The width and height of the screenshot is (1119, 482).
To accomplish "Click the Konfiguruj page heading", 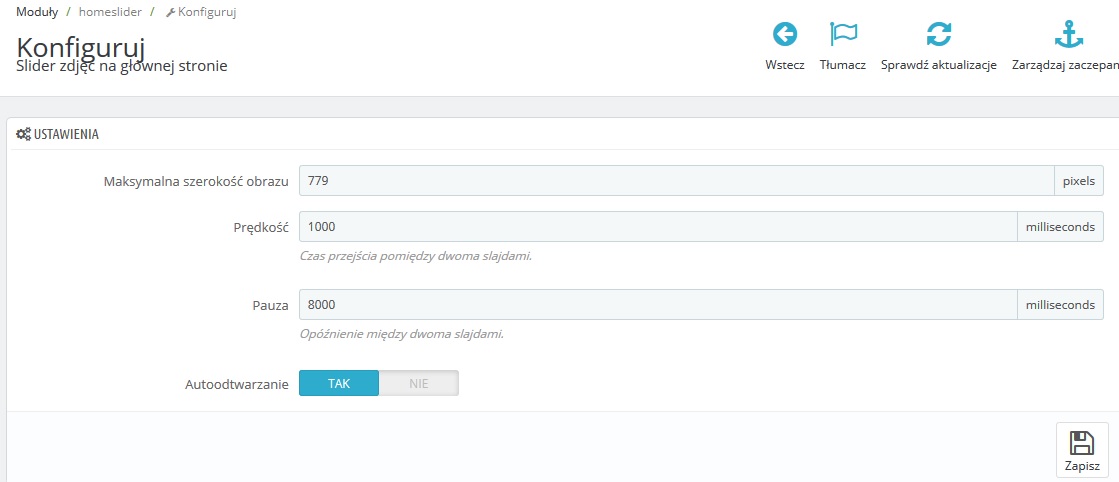I will coord(81,47).
